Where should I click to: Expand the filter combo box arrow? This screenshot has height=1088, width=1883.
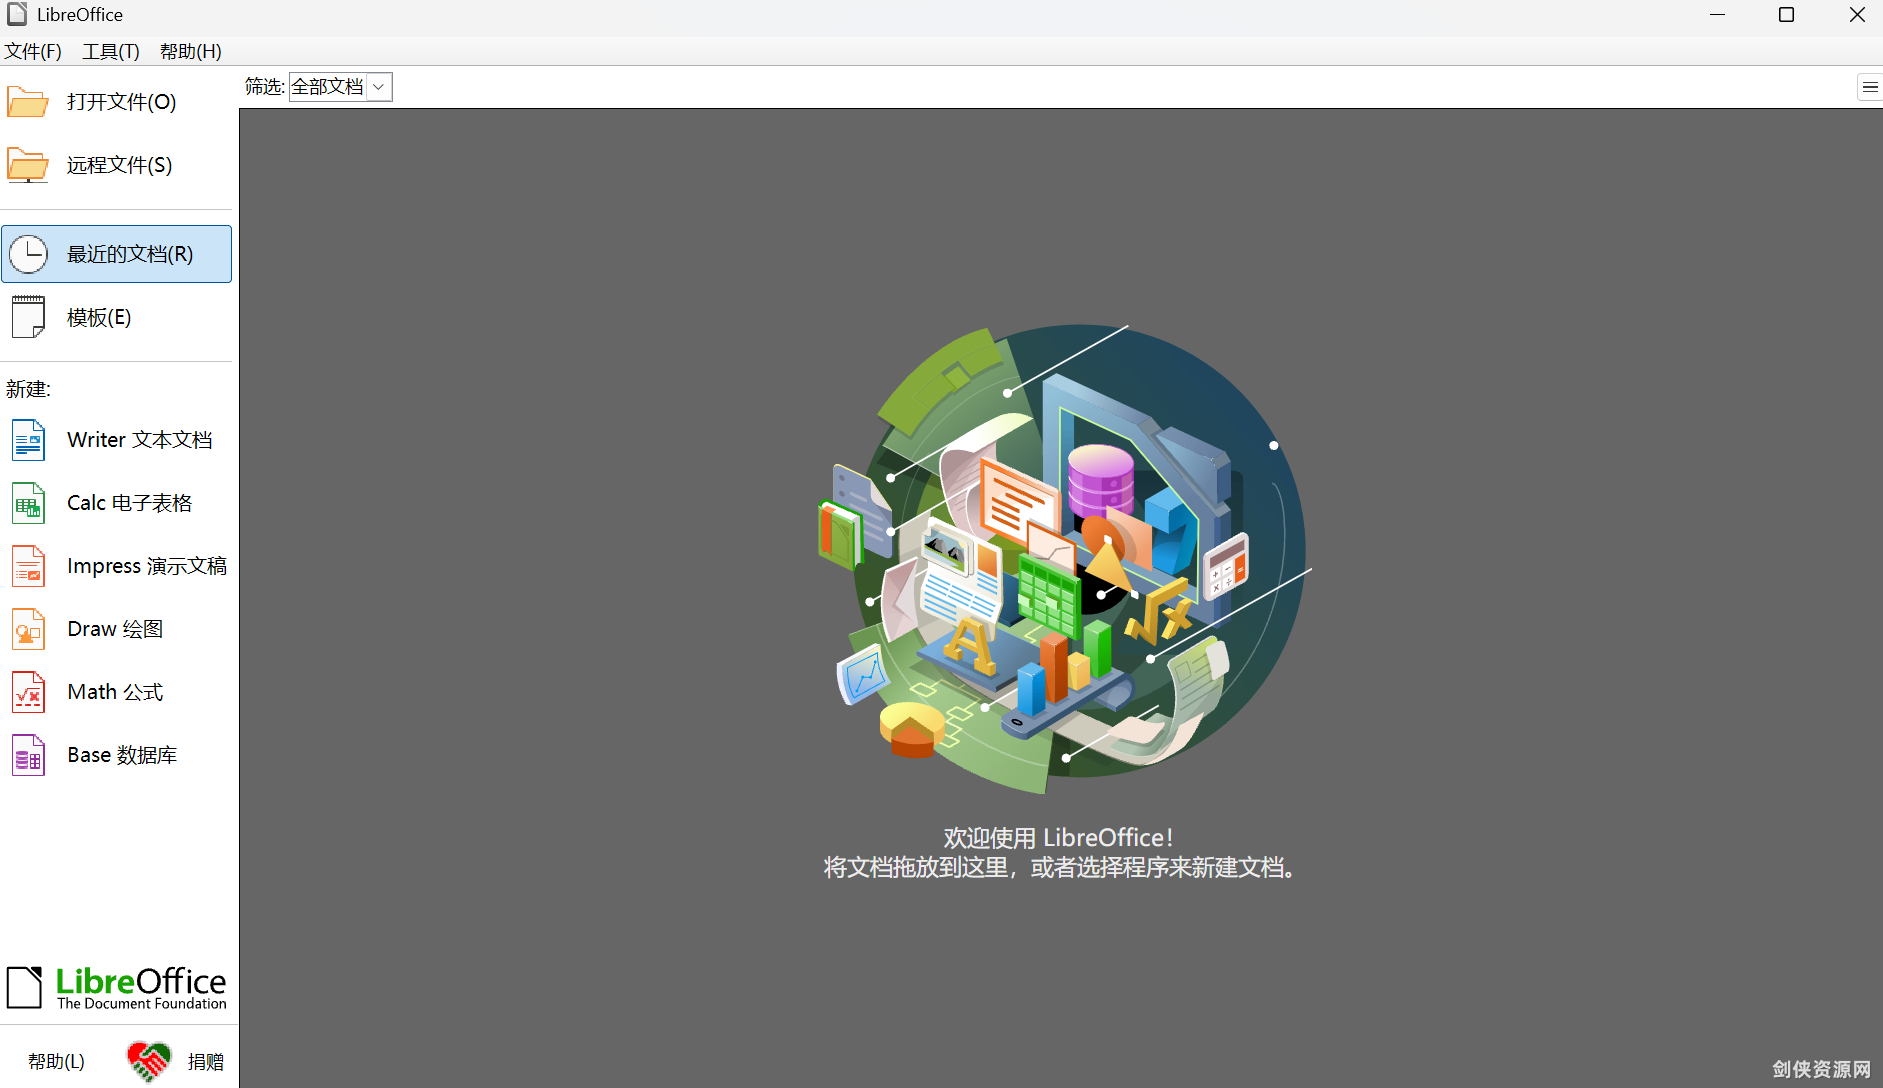pyautogui.click(x=378, y=87)
